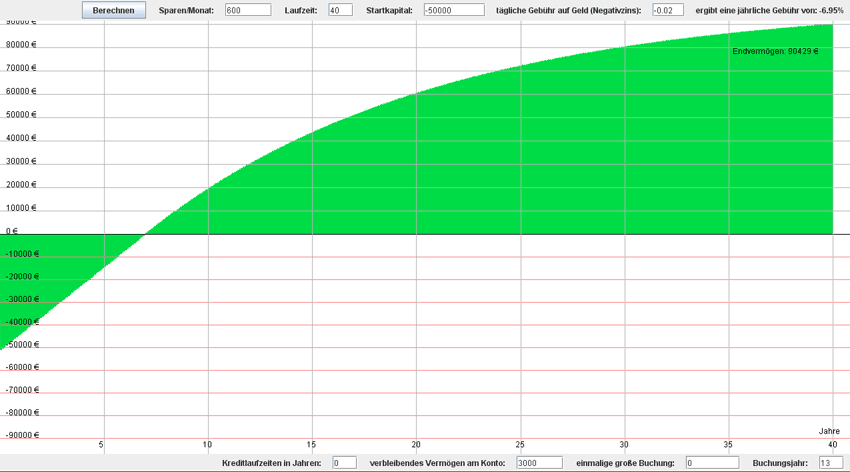
Task: Click the Sparen/Monat text label
Action: 186,10
